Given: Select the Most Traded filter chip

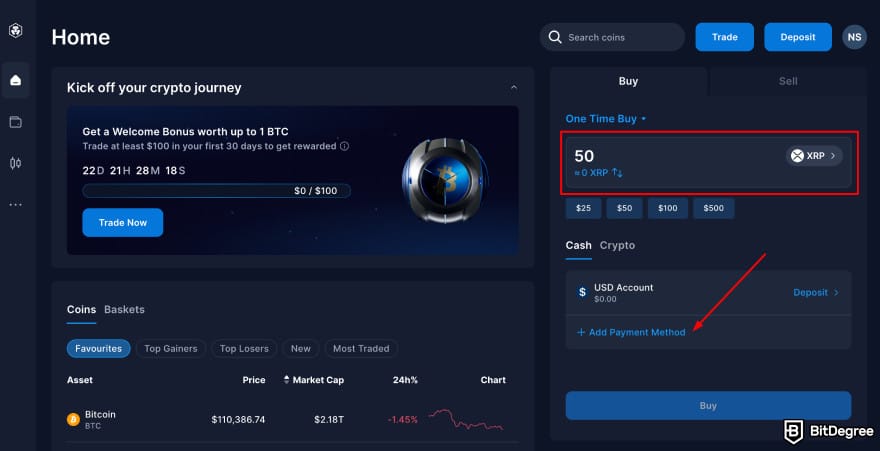Looking at the screenshot, I should 361,348.
